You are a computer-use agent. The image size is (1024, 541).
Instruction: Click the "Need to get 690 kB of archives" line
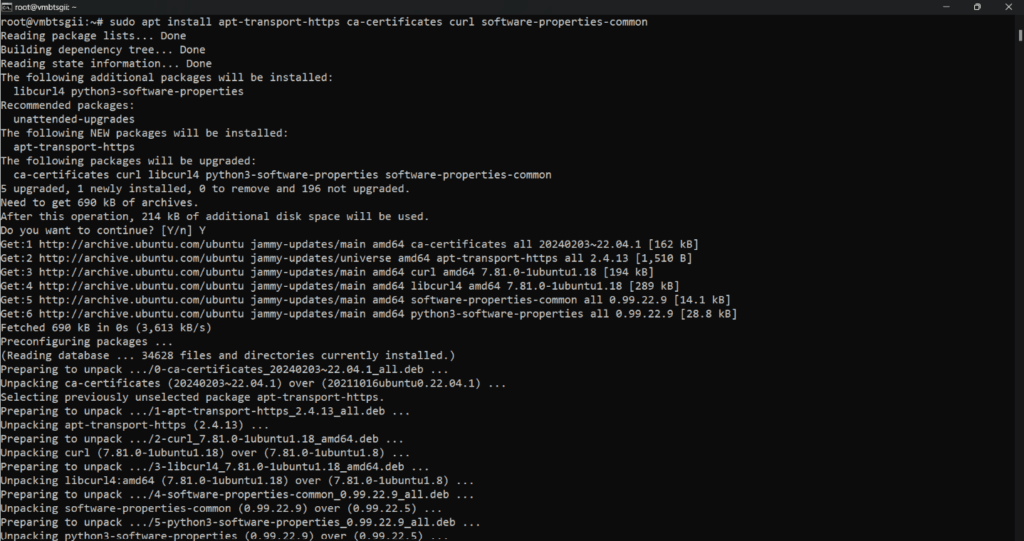click(98, 202)
